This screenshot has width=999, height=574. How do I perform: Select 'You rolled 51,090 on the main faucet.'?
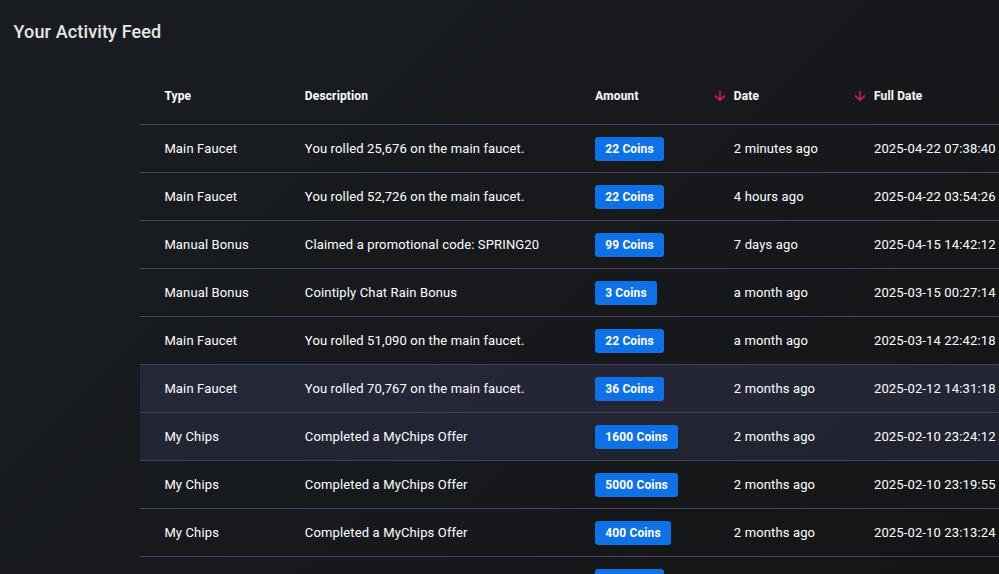click(414, 341)
